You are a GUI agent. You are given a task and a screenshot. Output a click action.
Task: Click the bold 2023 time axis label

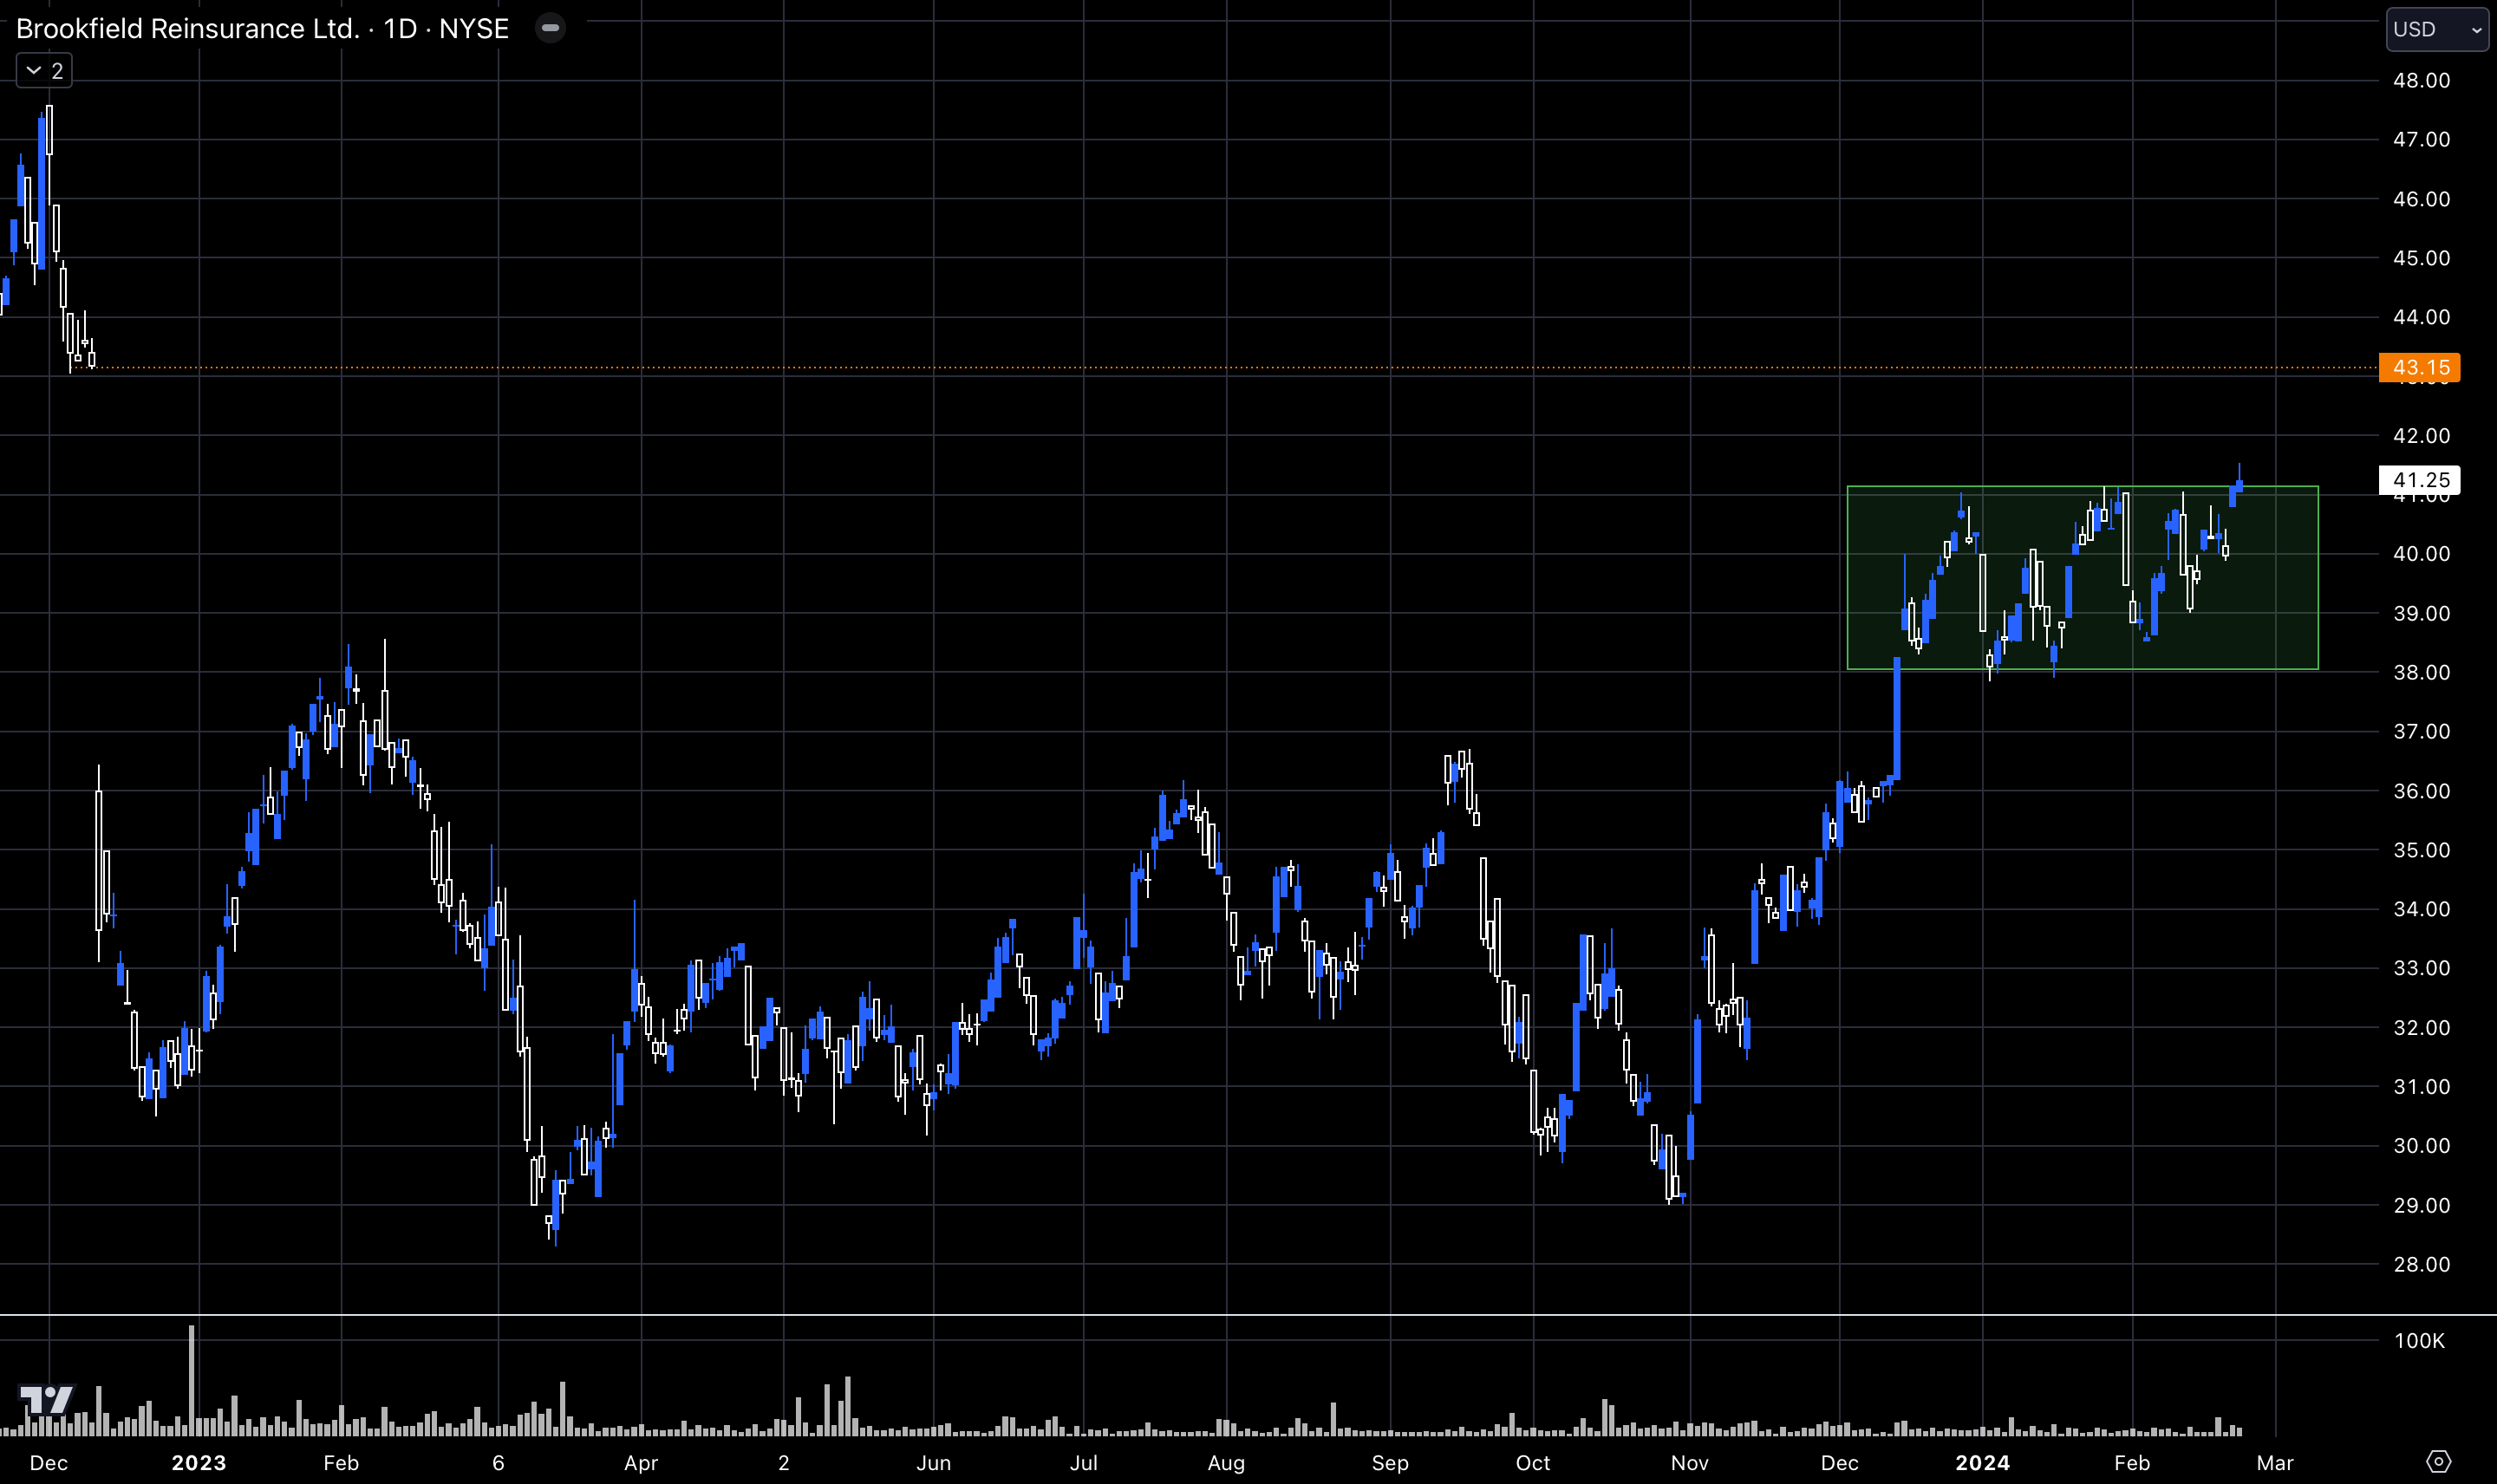(199, 1463)
